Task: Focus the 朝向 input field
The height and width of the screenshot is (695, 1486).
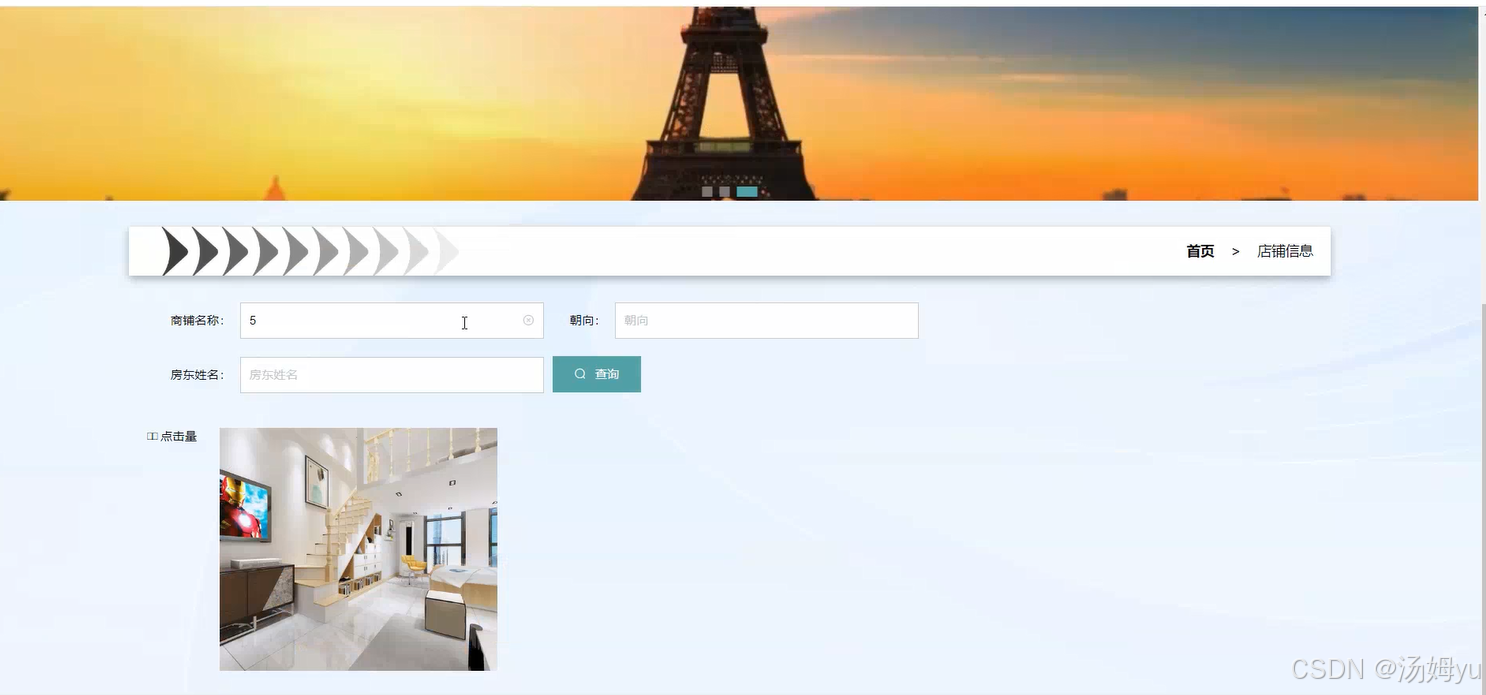Action: point(766,321)
